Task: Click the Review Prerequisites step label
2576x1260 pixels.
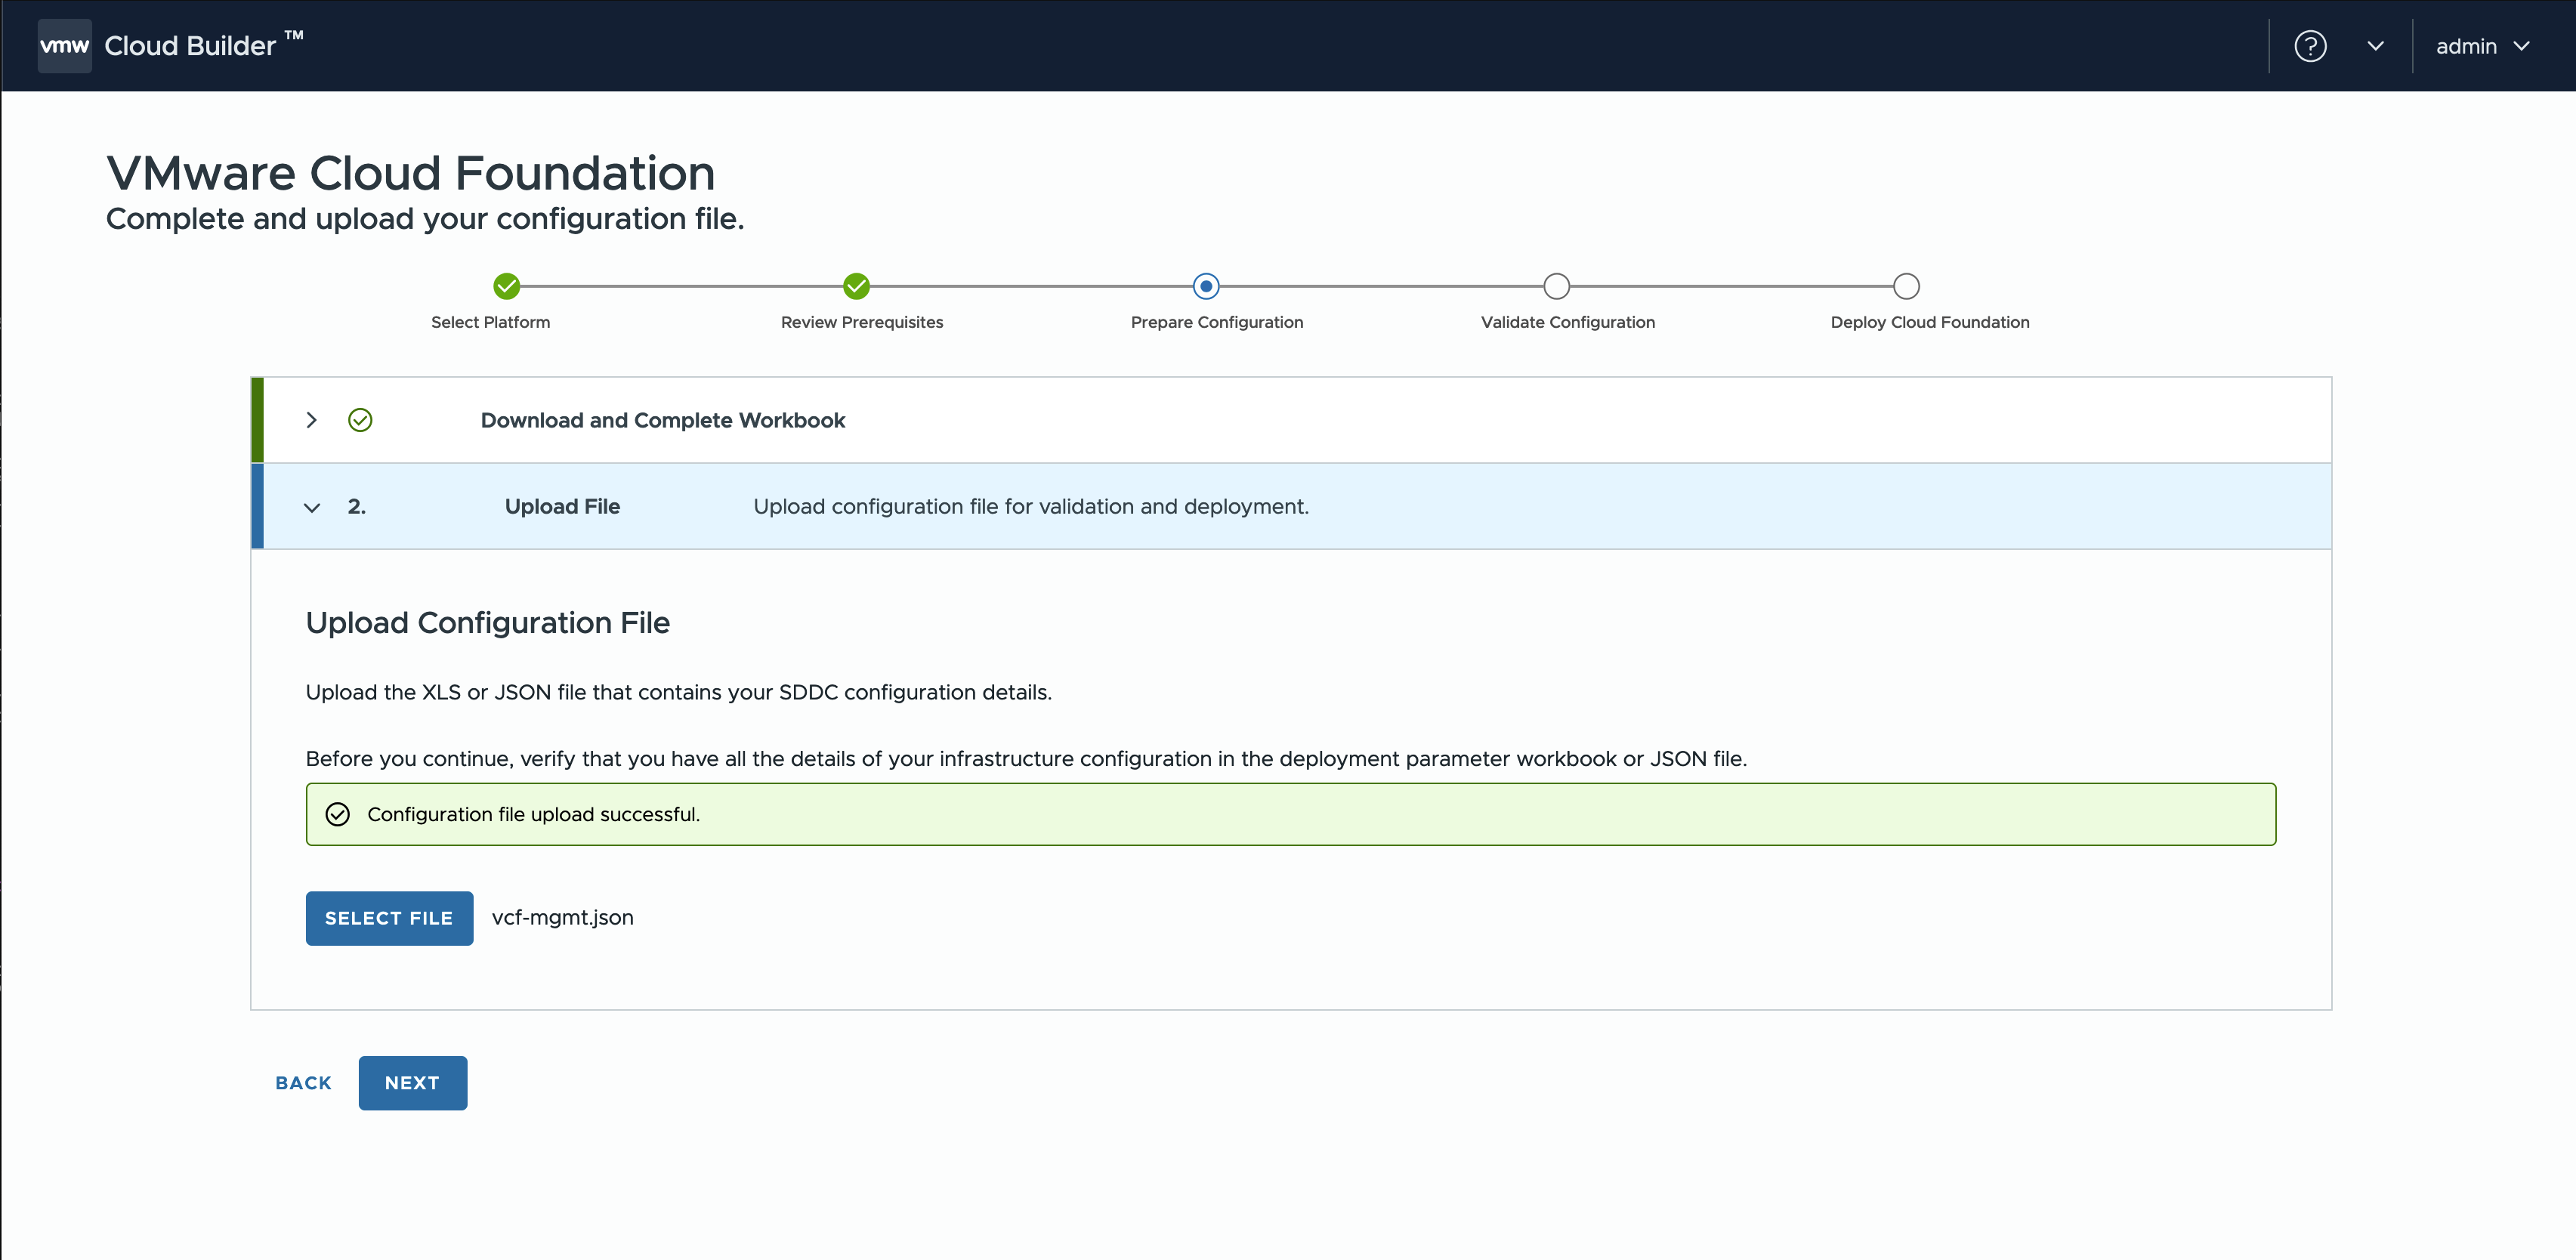Action: 861,322
